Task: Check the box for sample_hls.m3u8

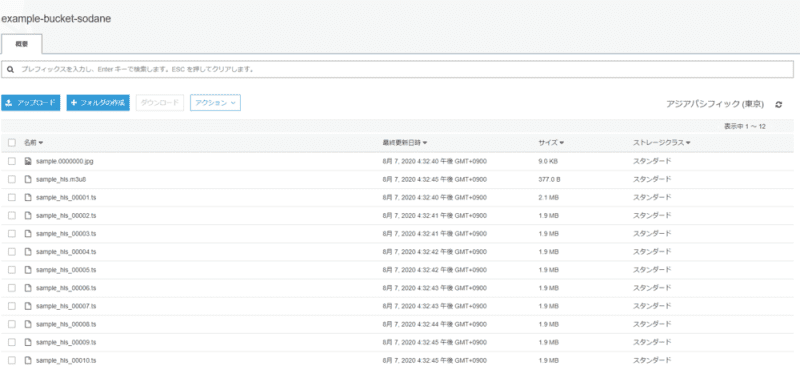Action: click(12, 180)
